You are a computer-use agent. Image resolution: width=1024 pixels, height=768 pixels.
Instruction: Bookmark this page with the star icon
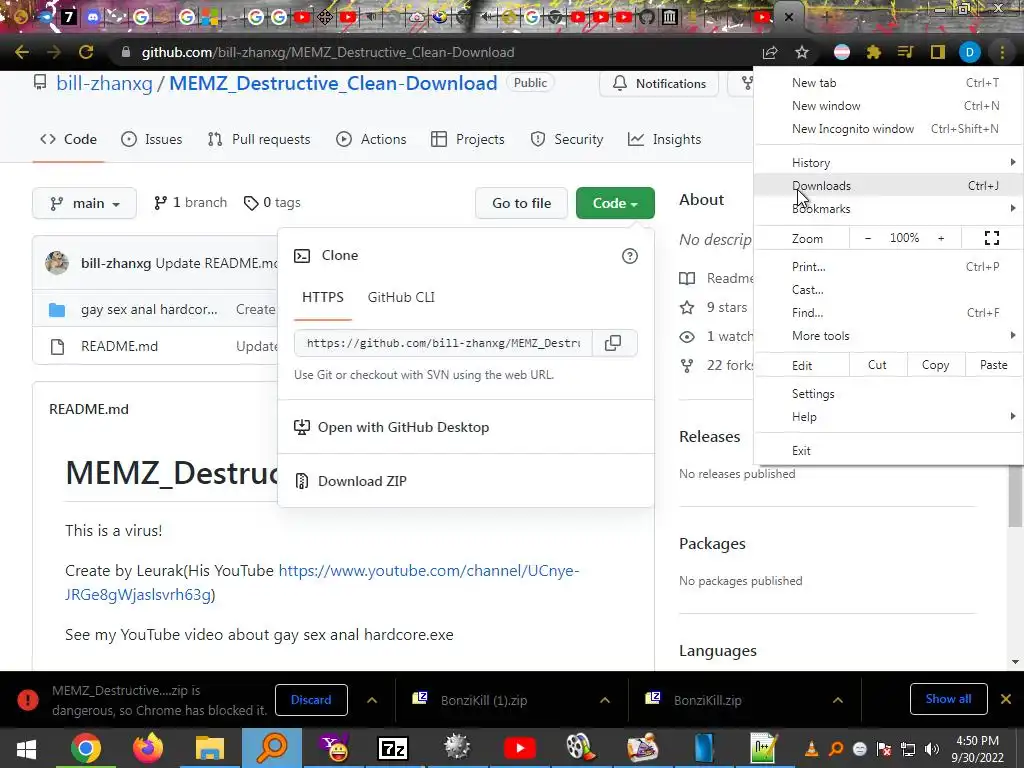coord(802,52)
